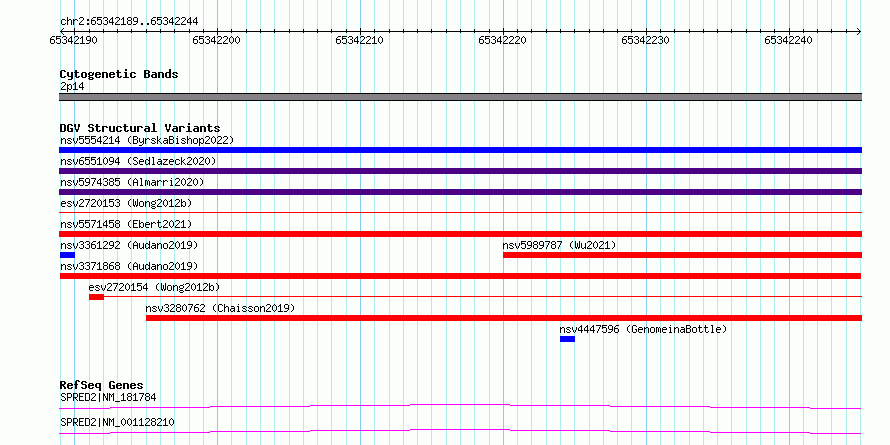The height and width of the screenshot is (445, 890).
Task: Click the chr2:65342189..65342244 region label
Action: click(129, 22)
